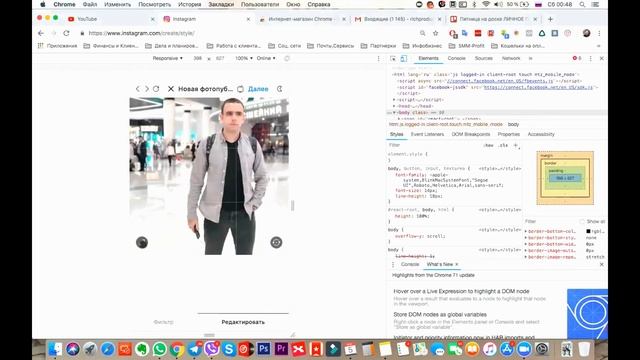Close the What's New drawer tab

(x=457, y=264)
